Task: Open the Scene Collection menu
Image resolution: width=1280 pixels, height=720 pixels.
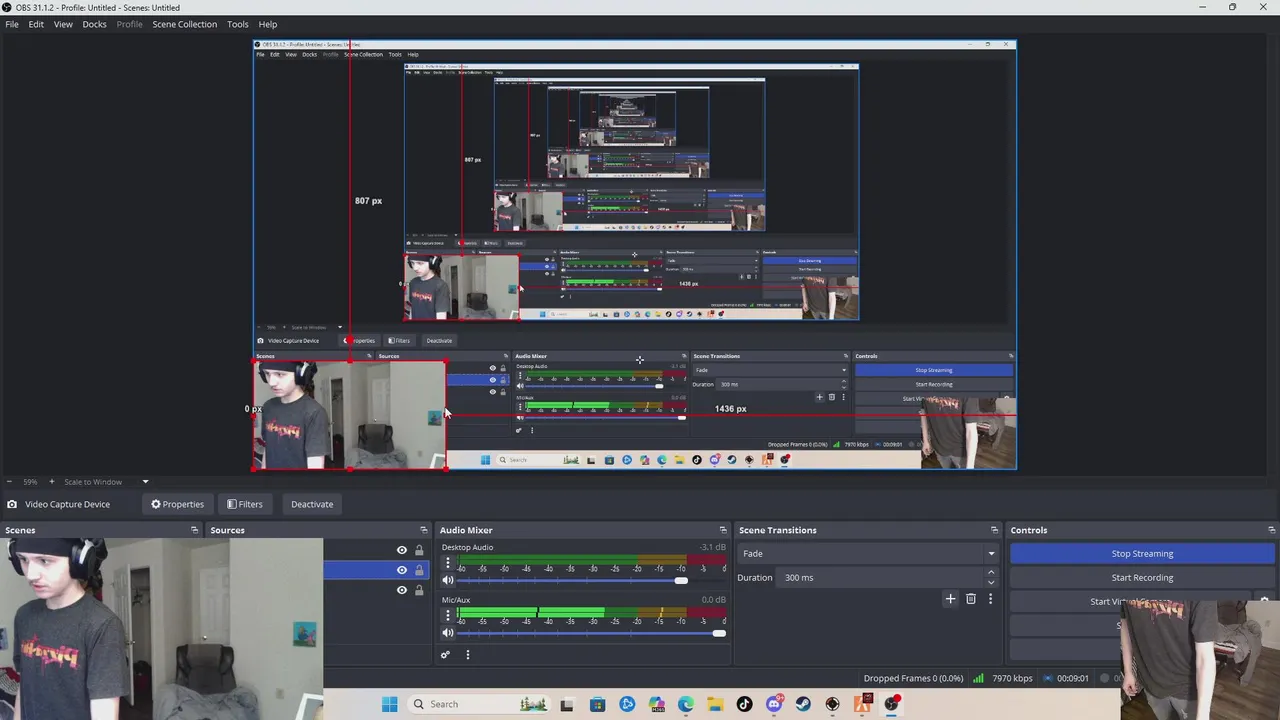Action: (184, 24)
